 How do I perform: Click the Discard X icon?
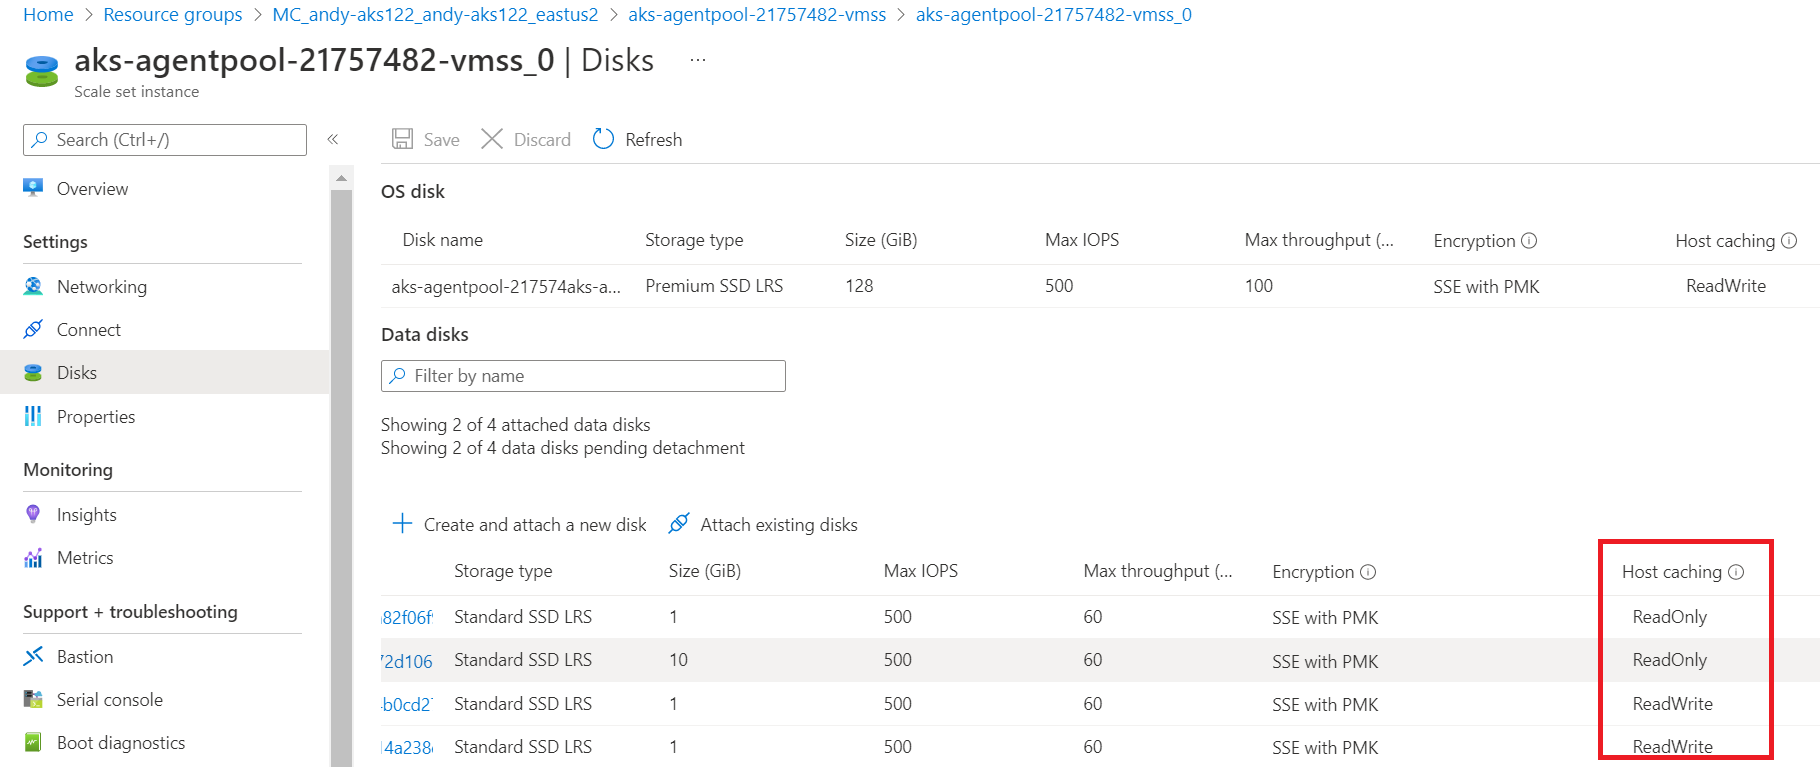click(x=492, y=139)
